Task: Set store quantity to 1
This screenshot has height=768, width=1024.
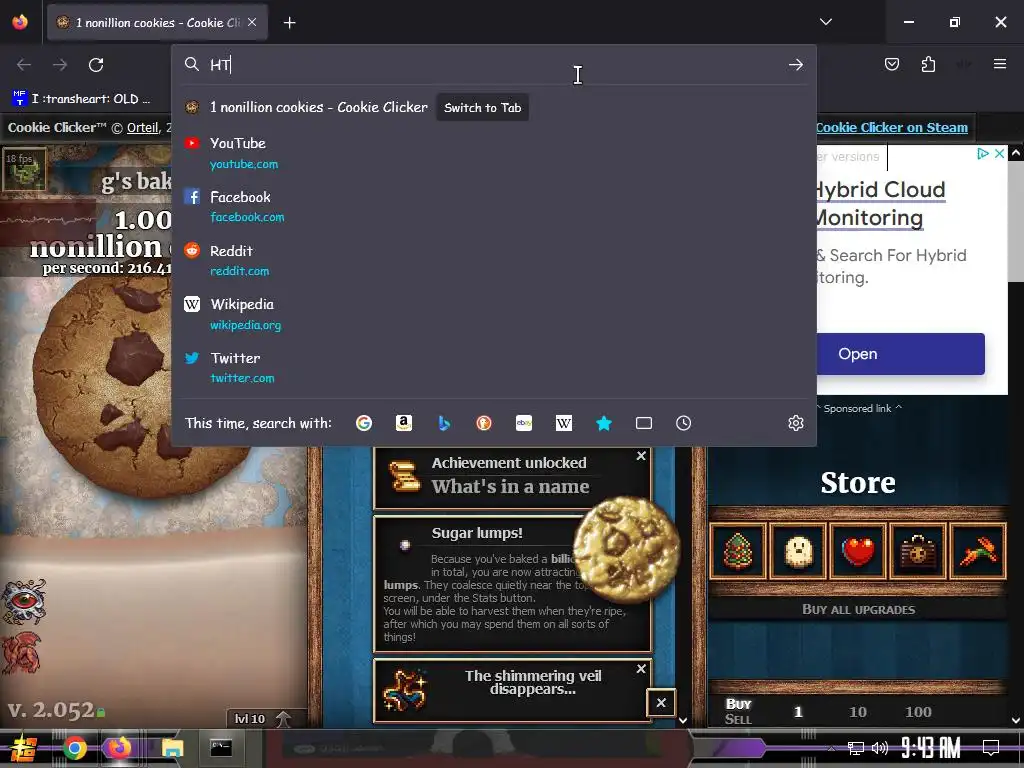Action: (x=797, y=712)
